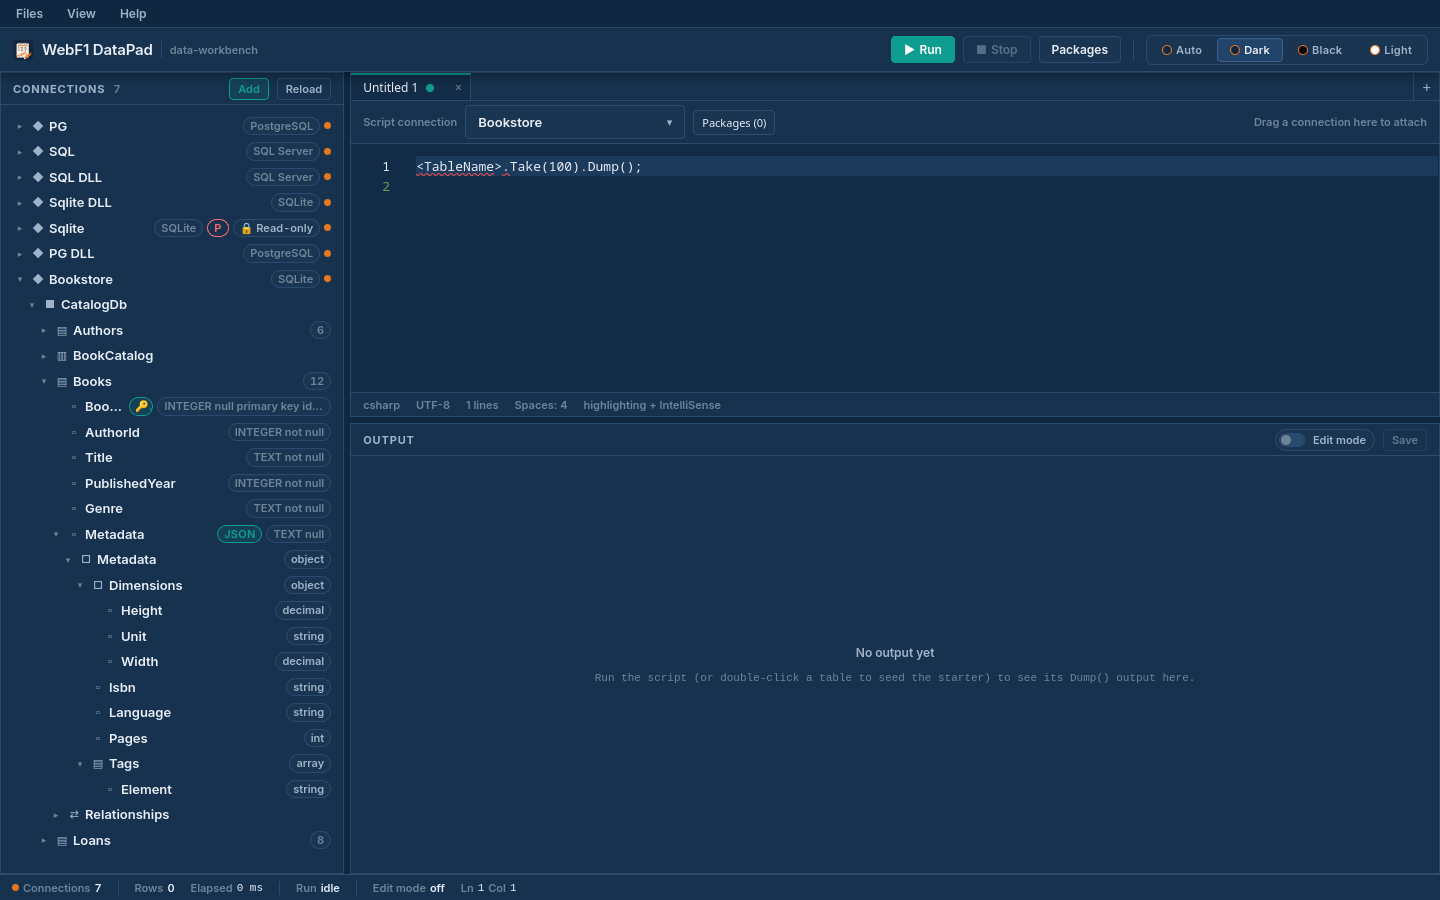The width and height of the screenshot is (1440, 900).
Task: Open the Packages toolbar button
Action: tap(1080, 50)
